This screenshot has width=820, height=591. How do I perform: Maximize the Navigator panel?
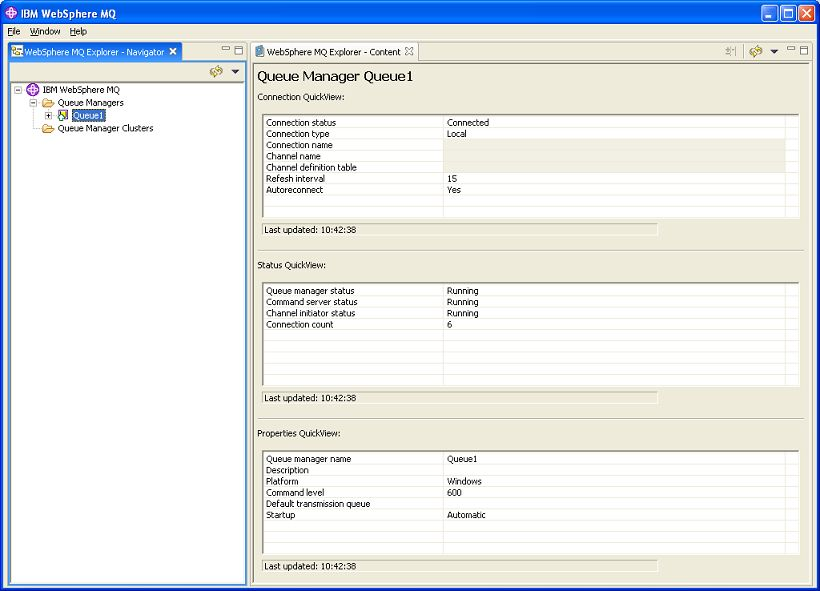pyautogui.click(x=239, y=50)
